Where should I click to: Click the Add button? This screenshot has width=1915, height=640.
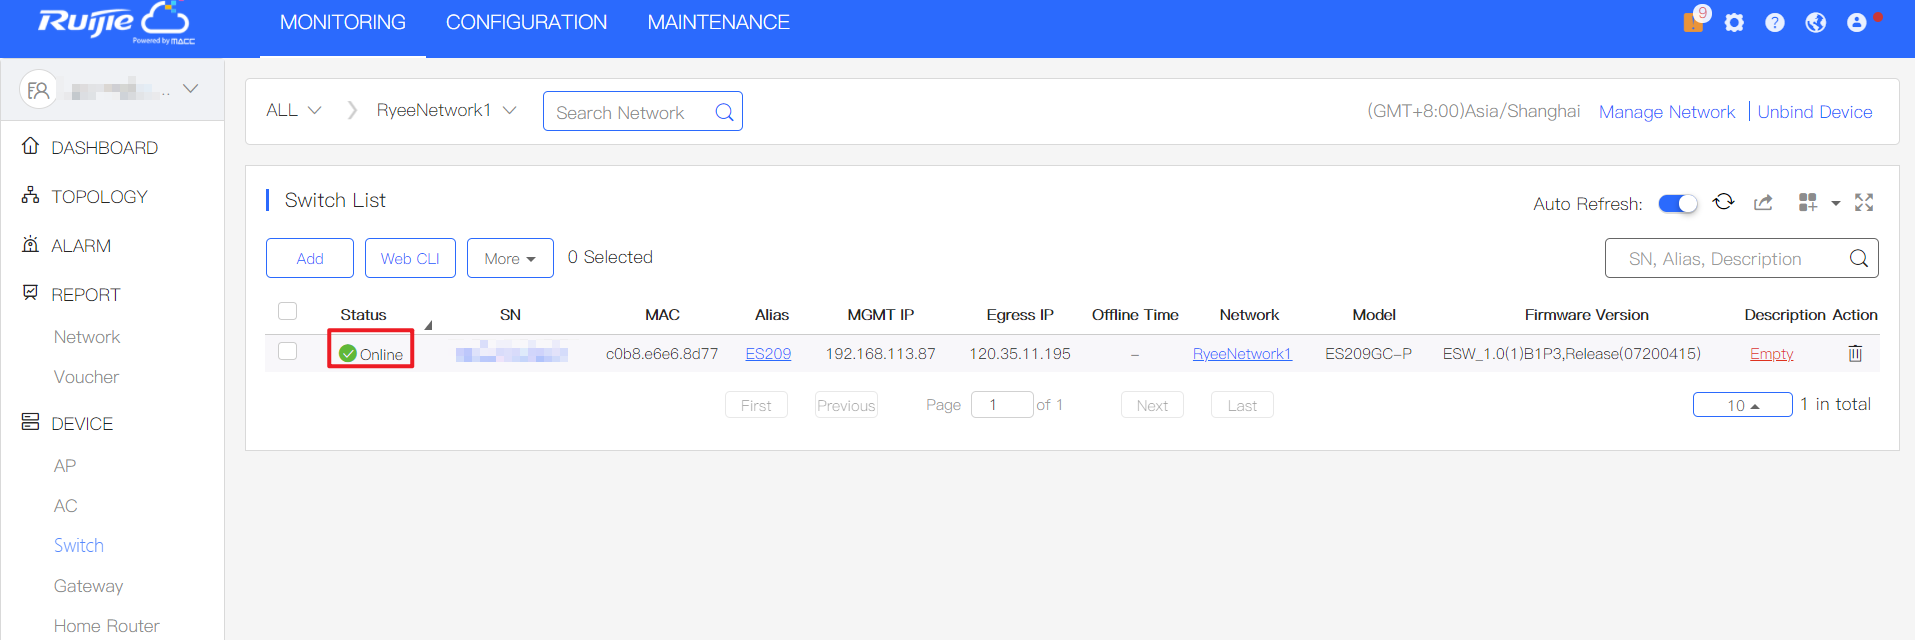pos(310,258)
